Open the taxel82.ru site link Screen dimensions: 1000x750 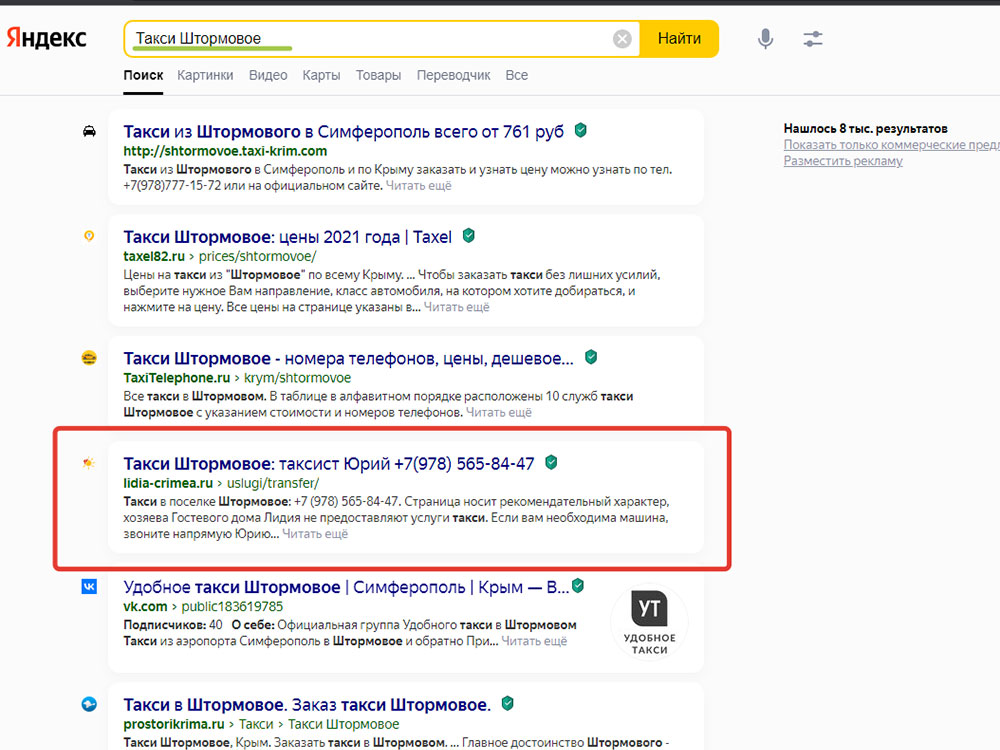[x=154, y=256]
